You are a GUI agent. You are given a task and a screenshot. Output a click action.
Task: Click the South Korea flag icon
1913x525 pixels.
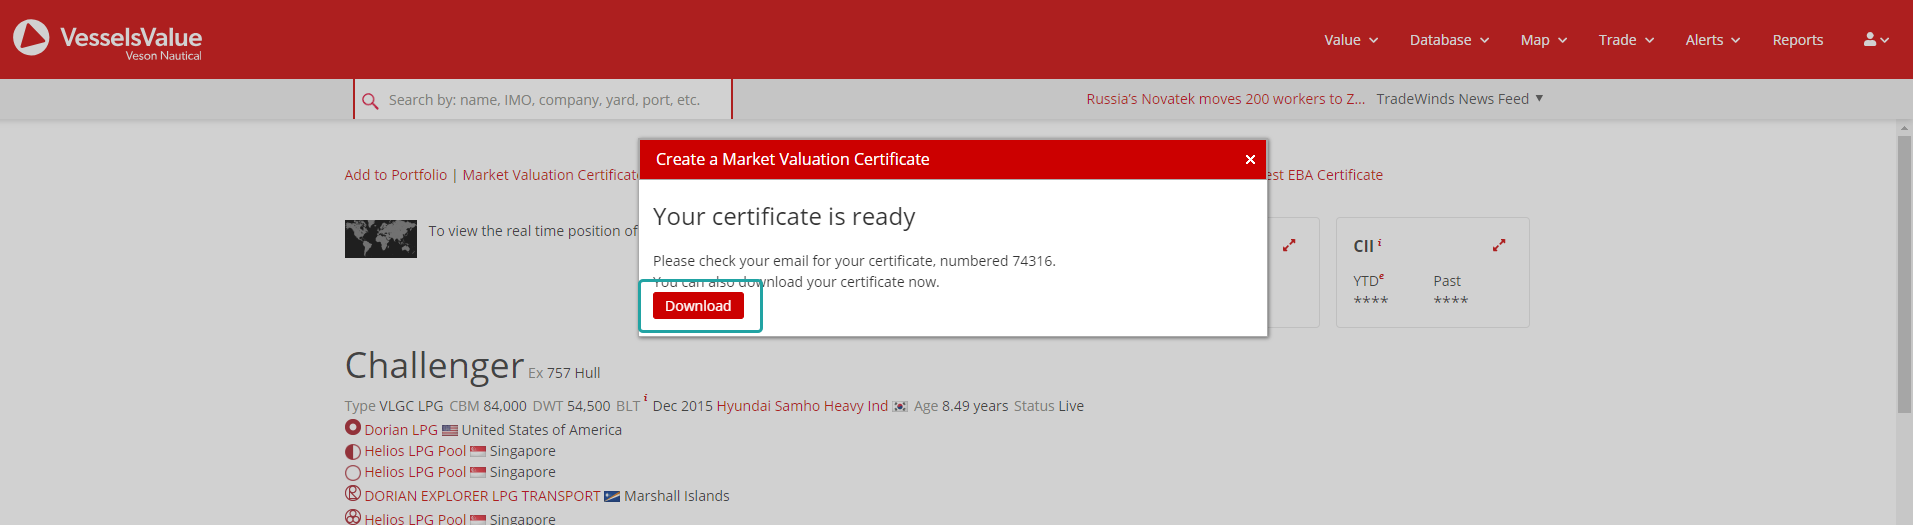900,406
